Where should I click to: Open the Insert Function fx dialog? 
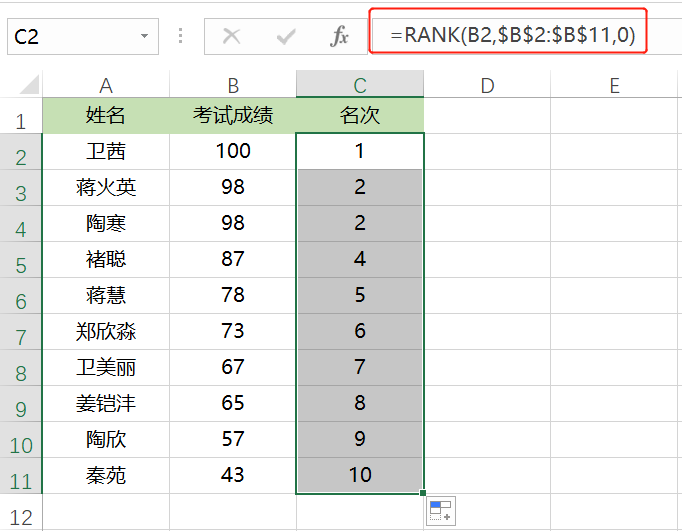pyautogui.click(x=340, y=37)
